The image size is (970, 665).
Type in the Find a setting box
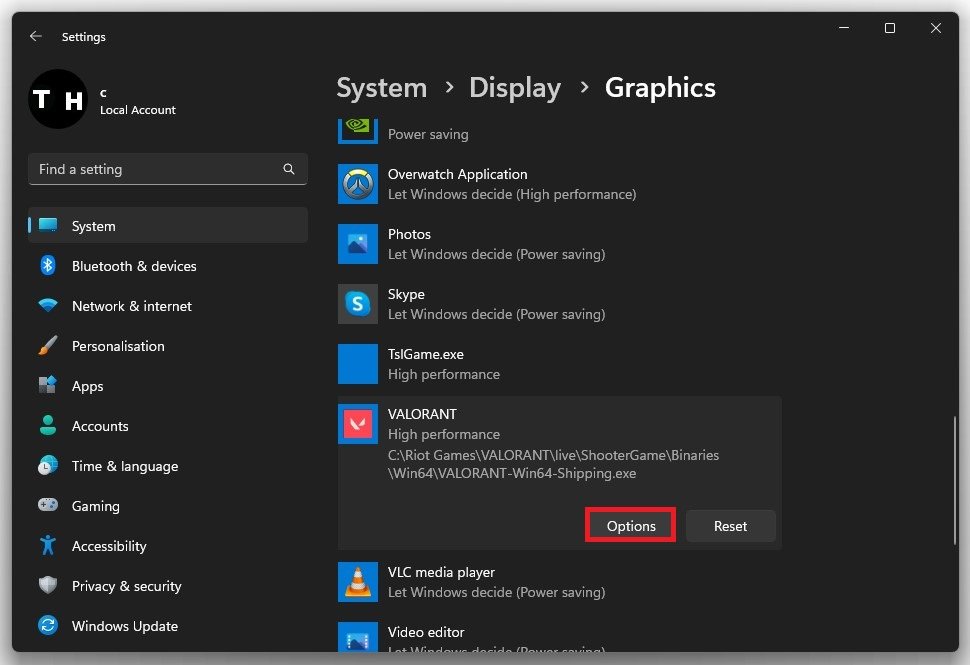pyautogui.click(x=155, y=169)
